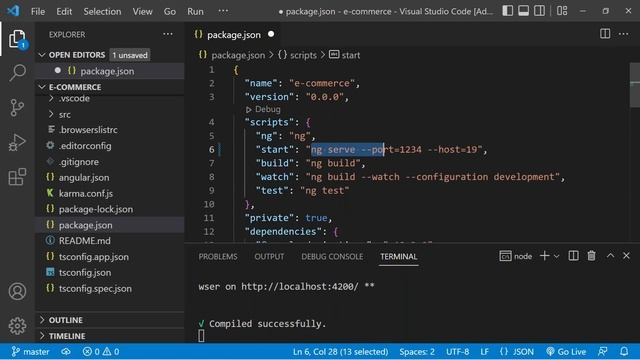Maximize the panel size chevron
Image resolution: width=640 pixels, height=360 pixels.
click(x=610, y=256)
